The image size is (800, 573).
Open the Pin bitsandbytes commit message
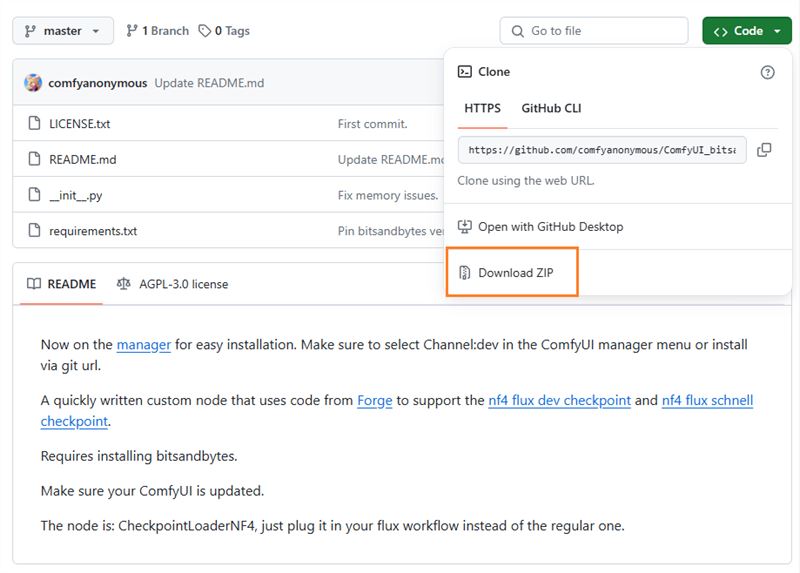tap(391, 231)
